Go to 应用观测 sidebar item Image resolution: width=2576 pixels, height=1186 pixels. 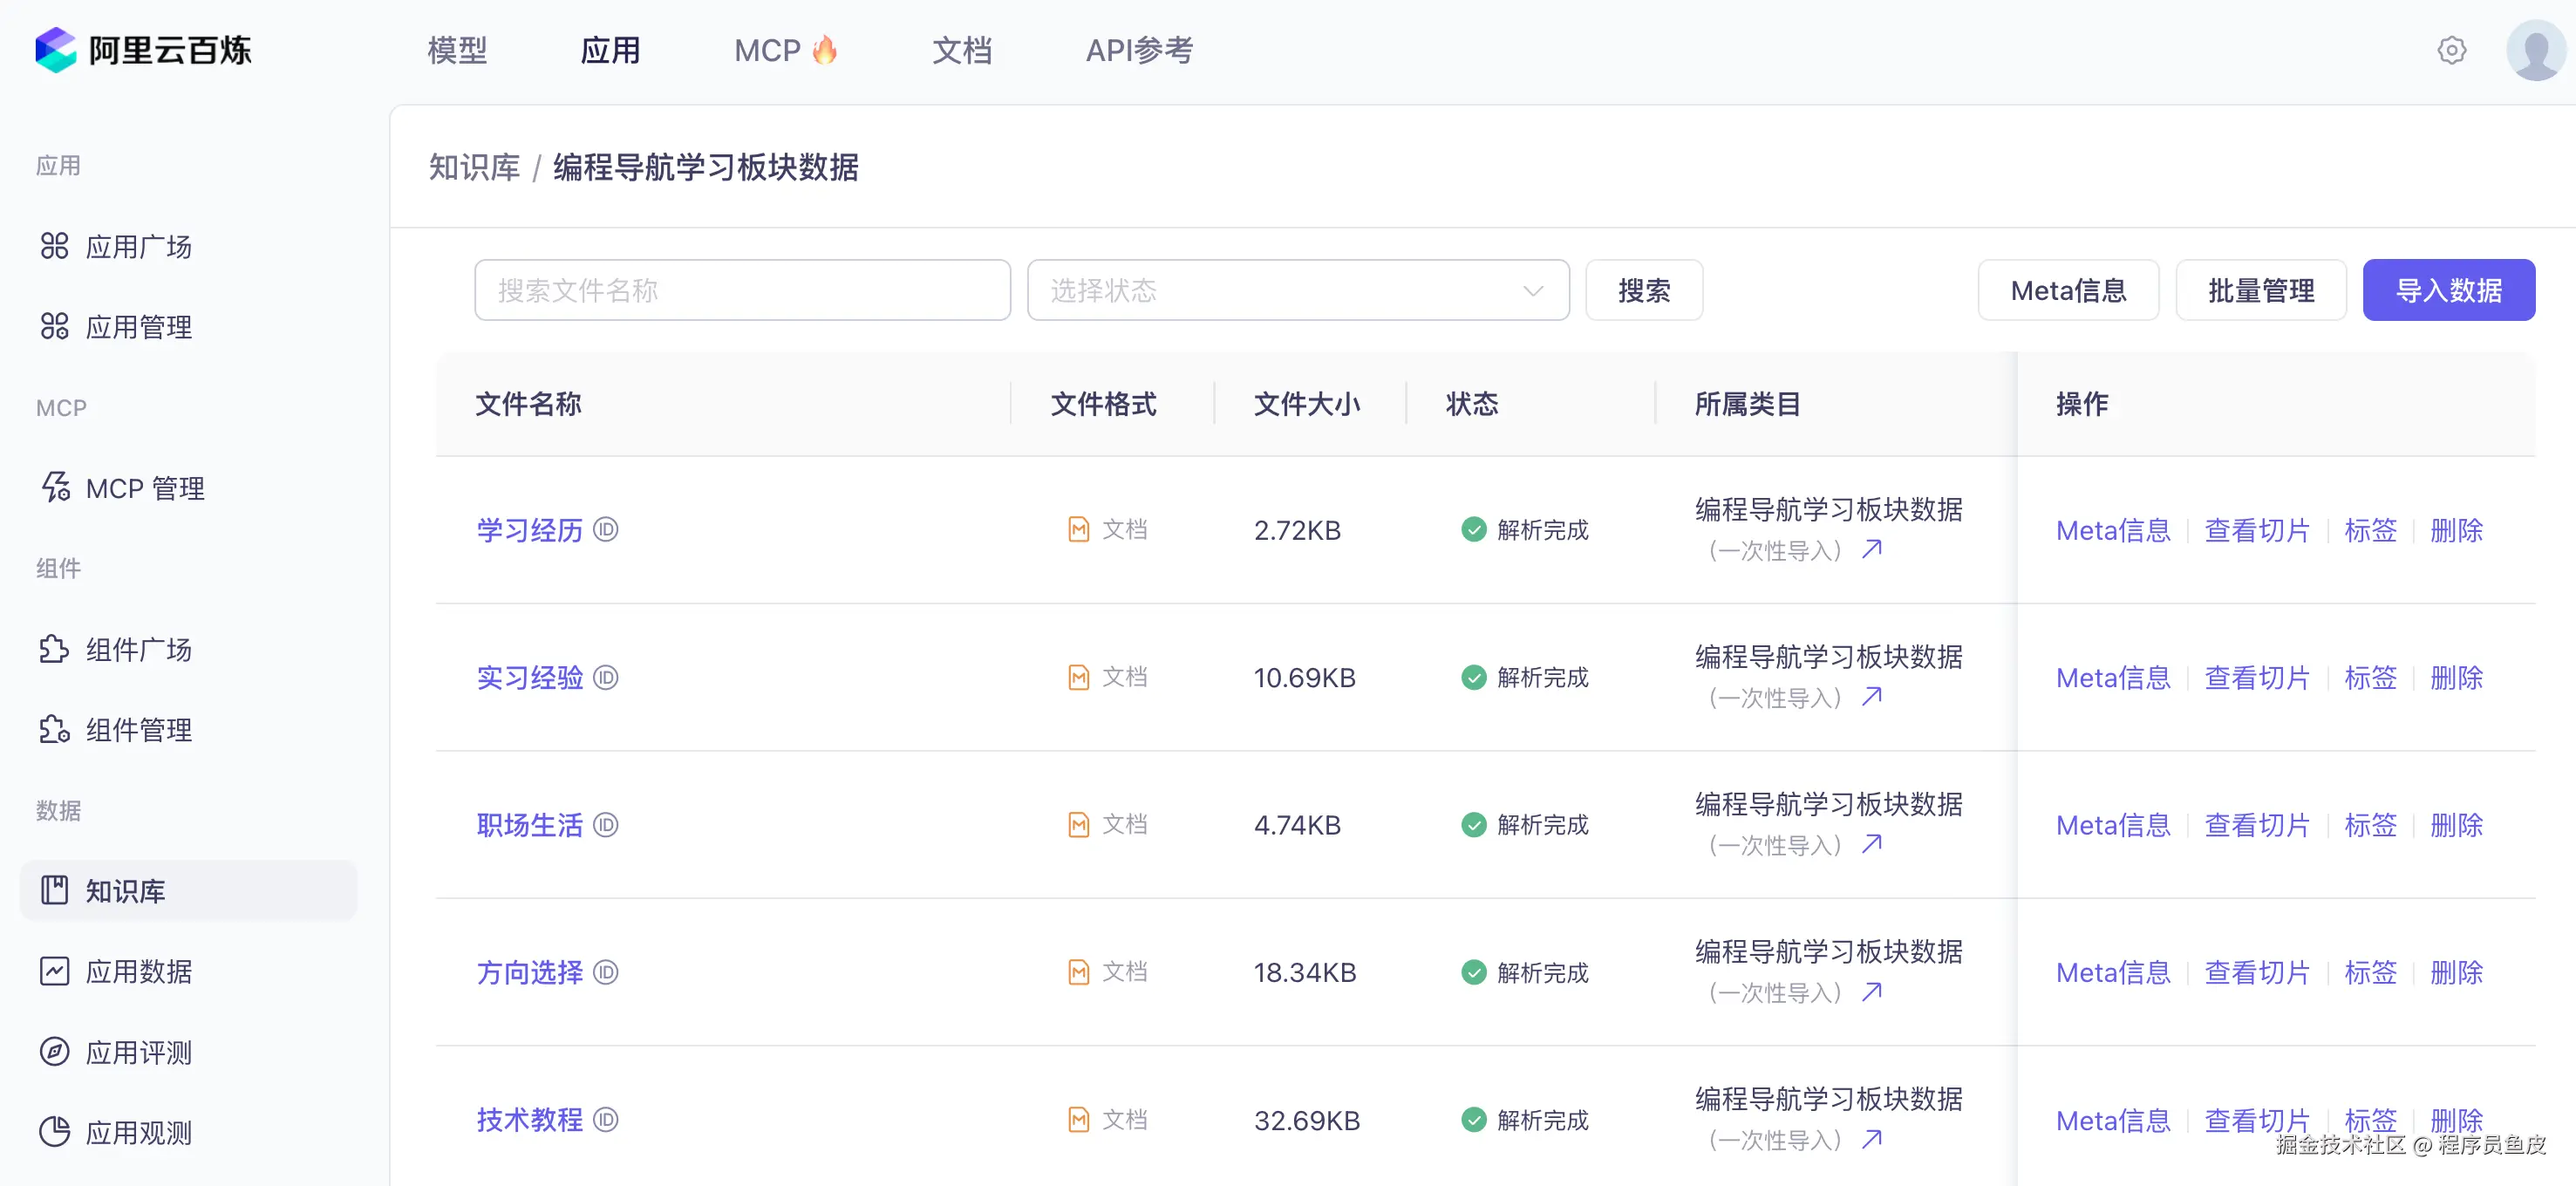(x=138, y=1132)
